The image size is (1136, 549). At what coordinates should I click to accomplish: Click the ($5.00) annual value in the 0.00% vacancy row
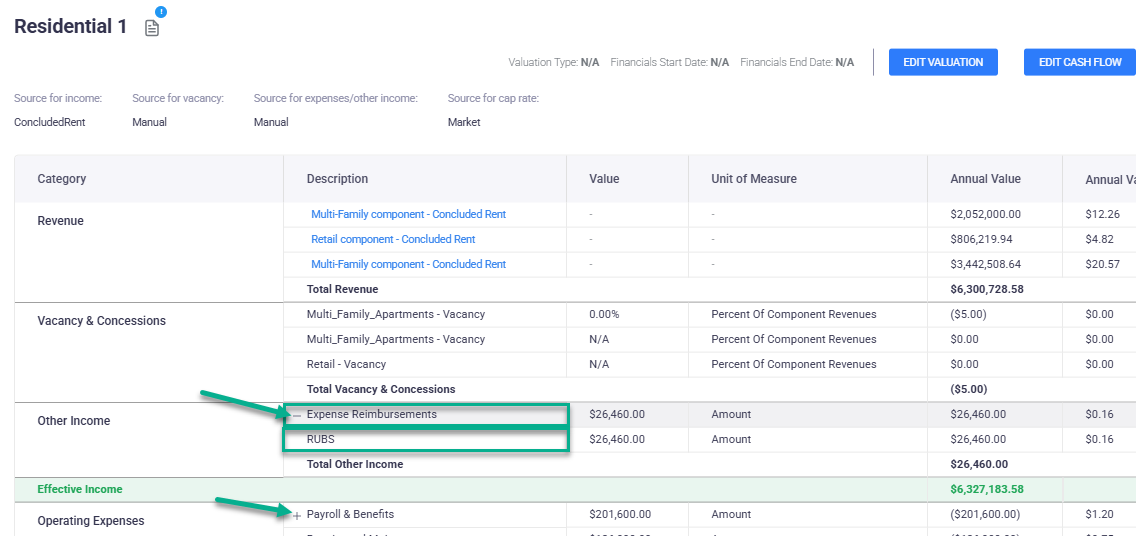tap(969, 314)
